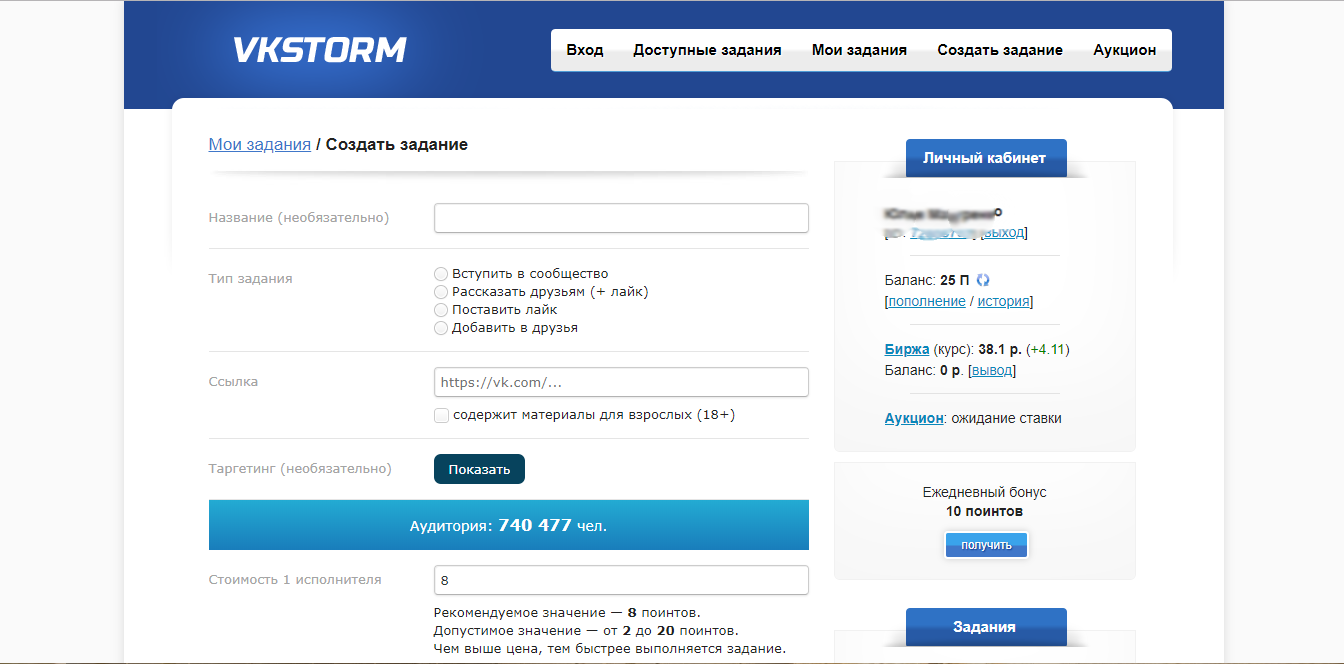This screenshot has height=664, width=1344.
Task: Open the «пополнение» balance top-up link
Action: [x=925, y=300]
